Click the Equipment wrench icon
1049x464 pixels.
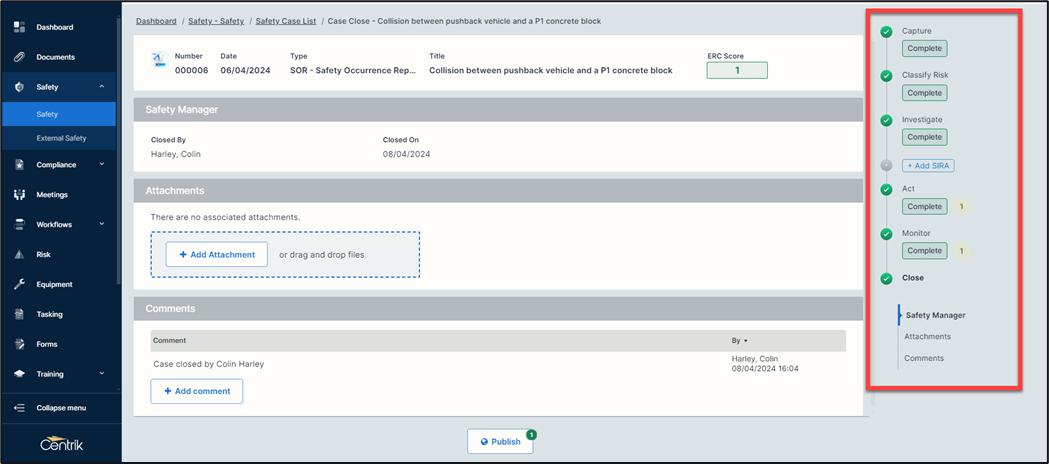tap(19, 285)
